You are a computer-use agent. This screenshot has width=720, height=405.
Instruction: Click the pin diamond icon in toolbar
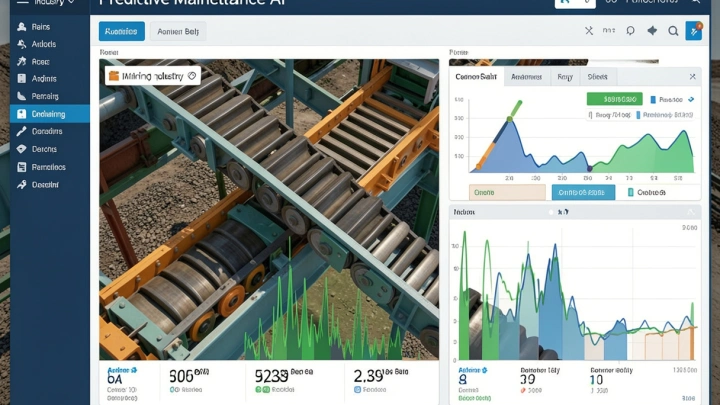652,31
